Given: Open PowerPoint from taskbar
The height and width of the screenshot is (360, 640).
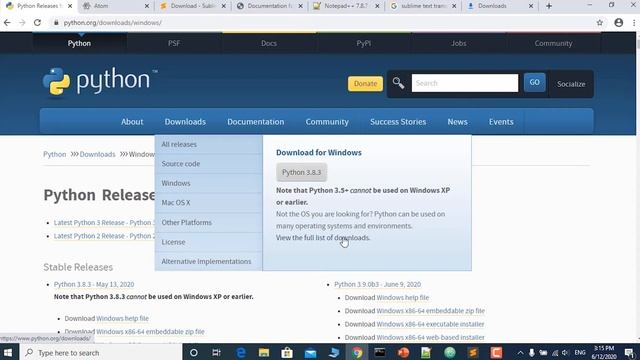Looking at the screenshot, I should click(x=403, y=353).
